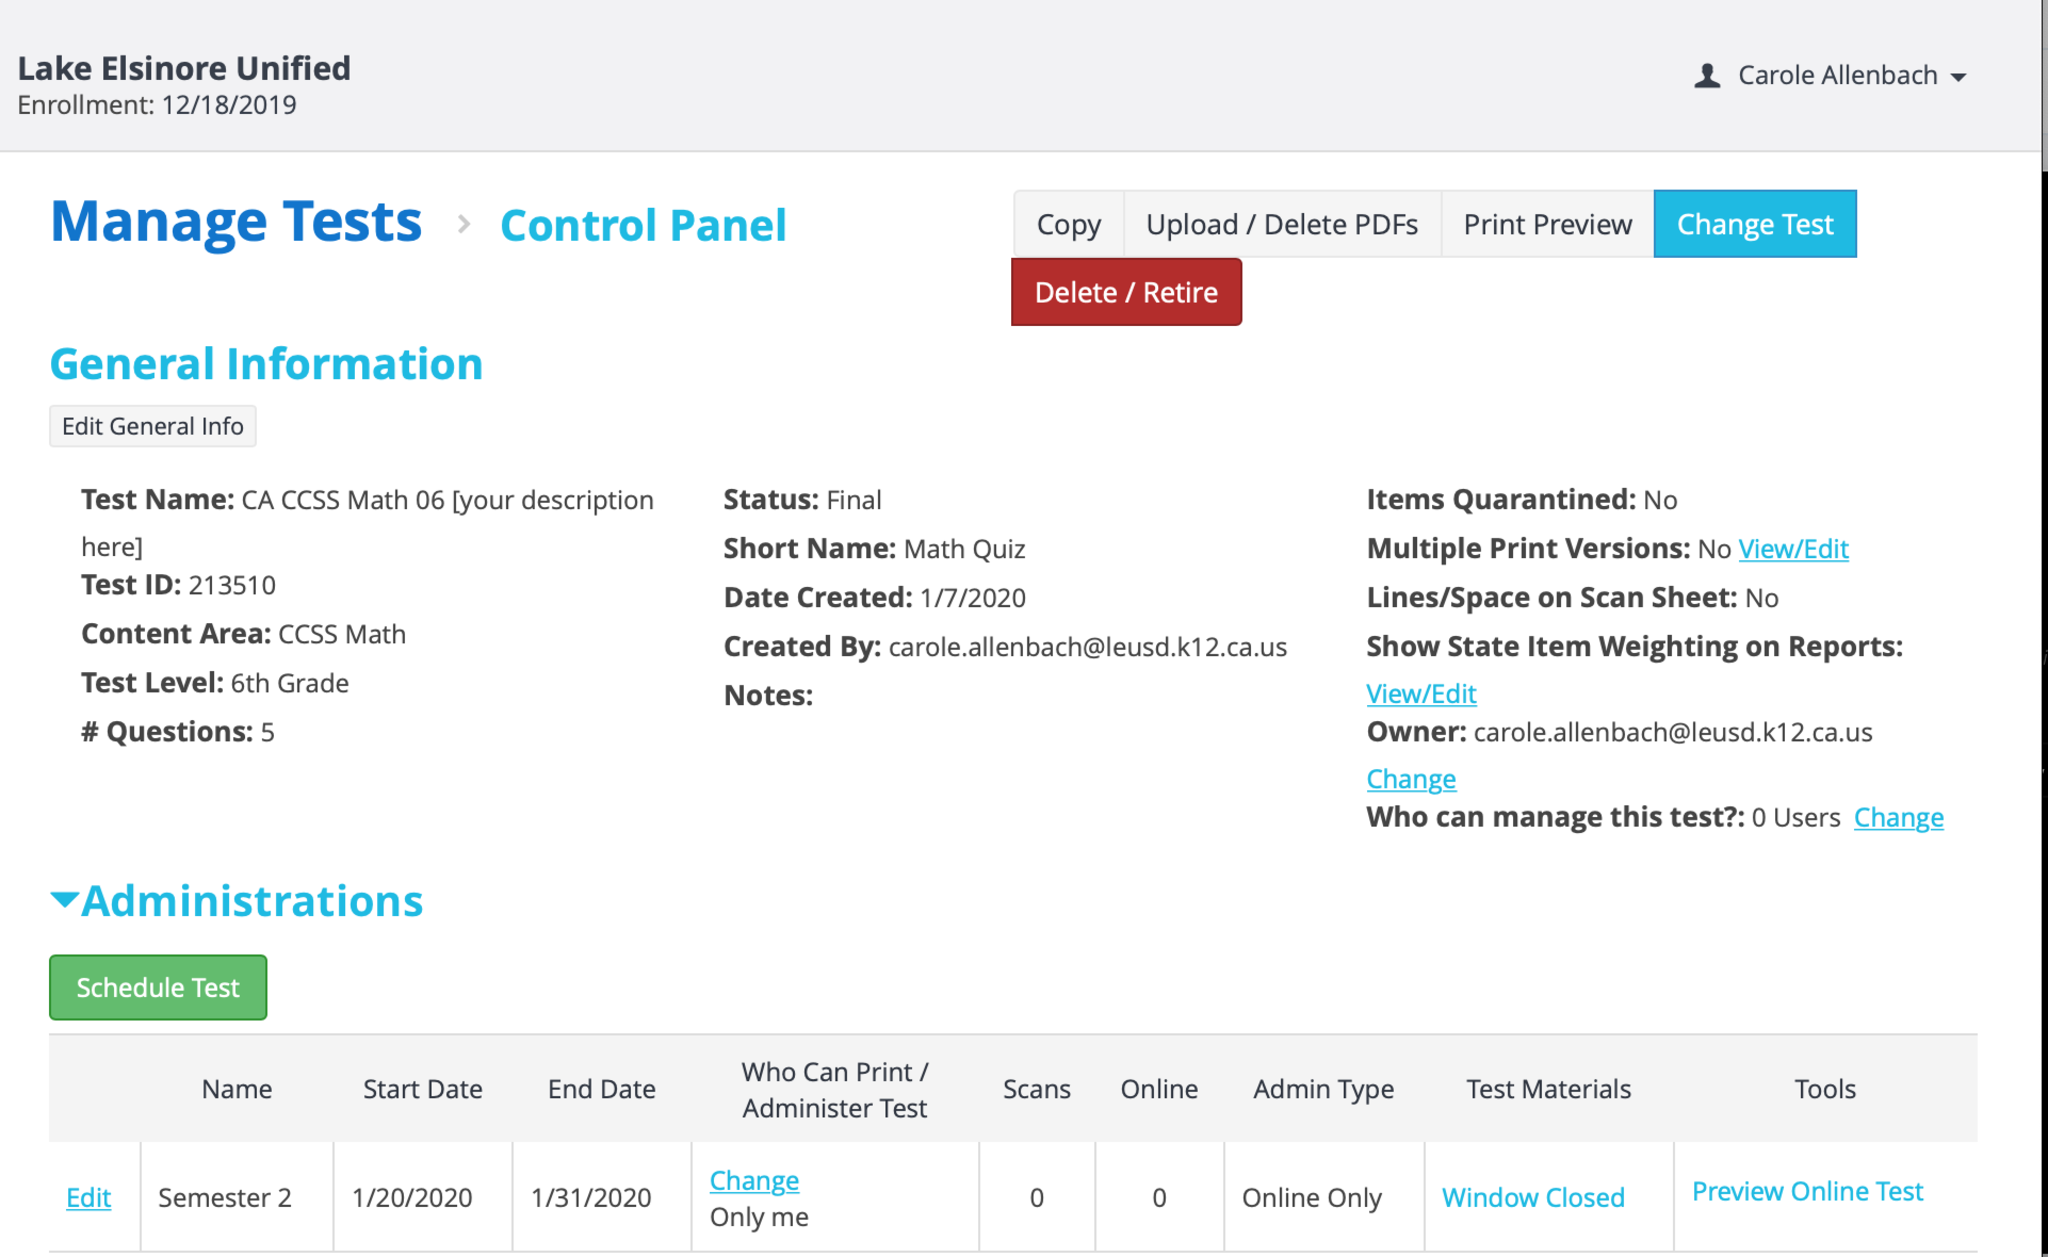Open Upload / Delete PDFs

(x=1281, y=224)
